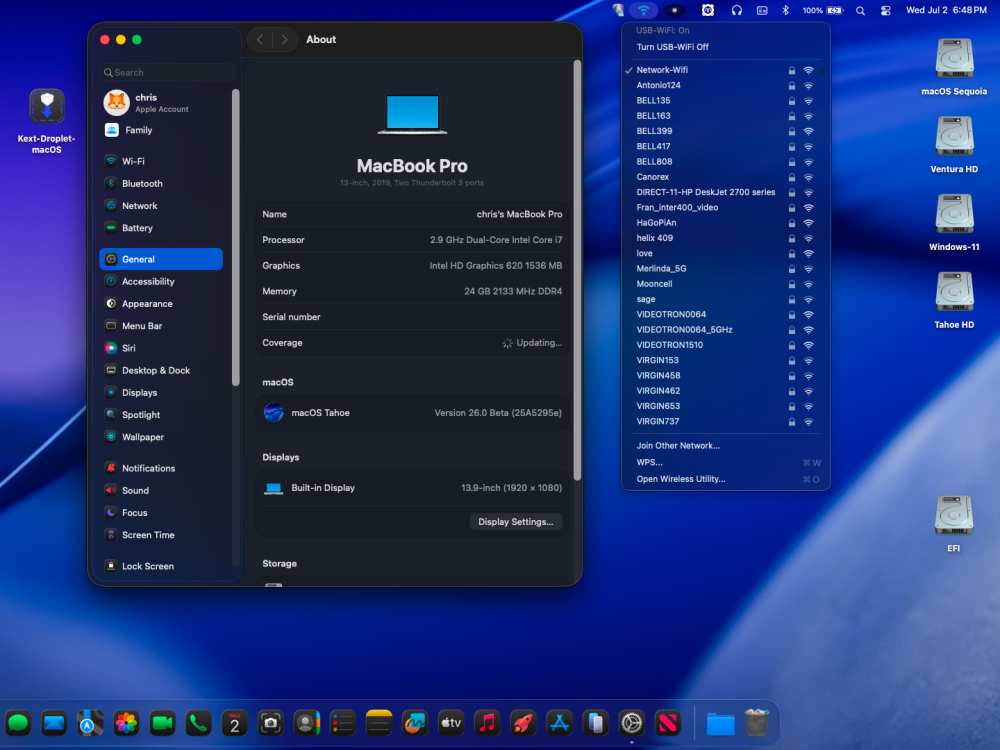Click the eye icon in menu bar

(x=674, y=10)
